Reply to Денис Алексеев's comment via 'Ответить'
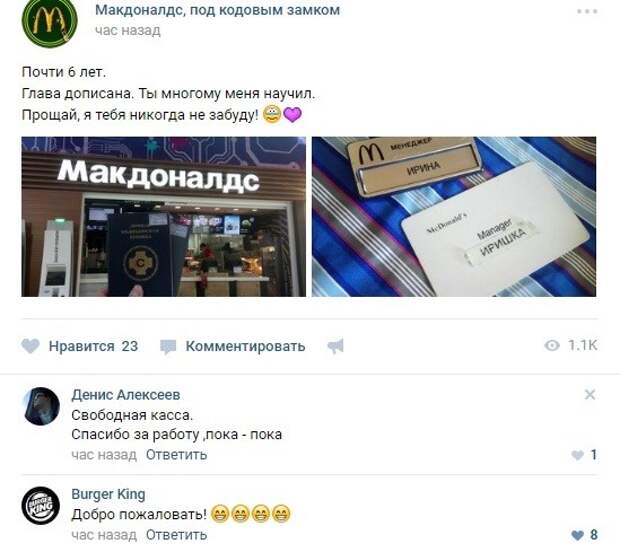Screen dimensions: 620x552 coord(176,455)
